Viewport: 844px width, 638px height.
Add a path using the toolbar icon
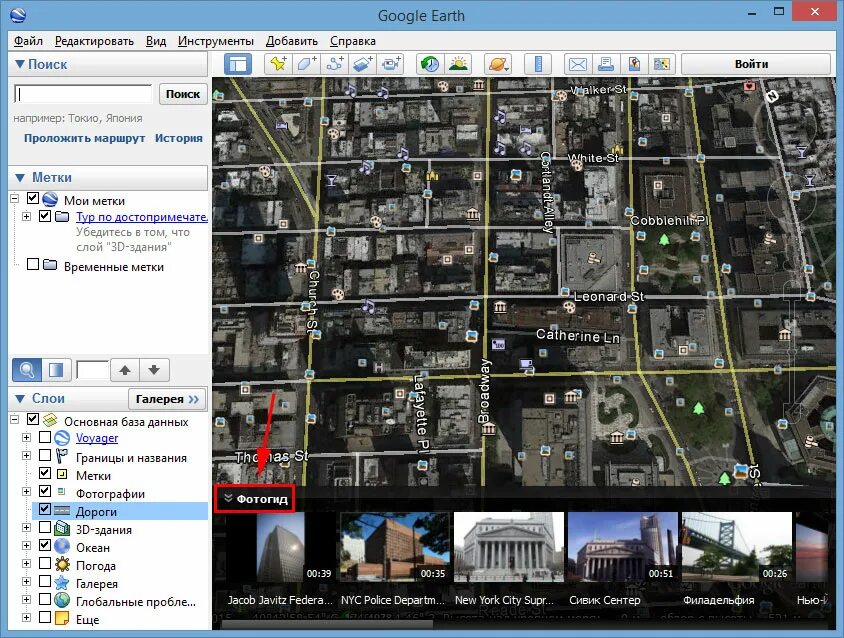(334, 64)
